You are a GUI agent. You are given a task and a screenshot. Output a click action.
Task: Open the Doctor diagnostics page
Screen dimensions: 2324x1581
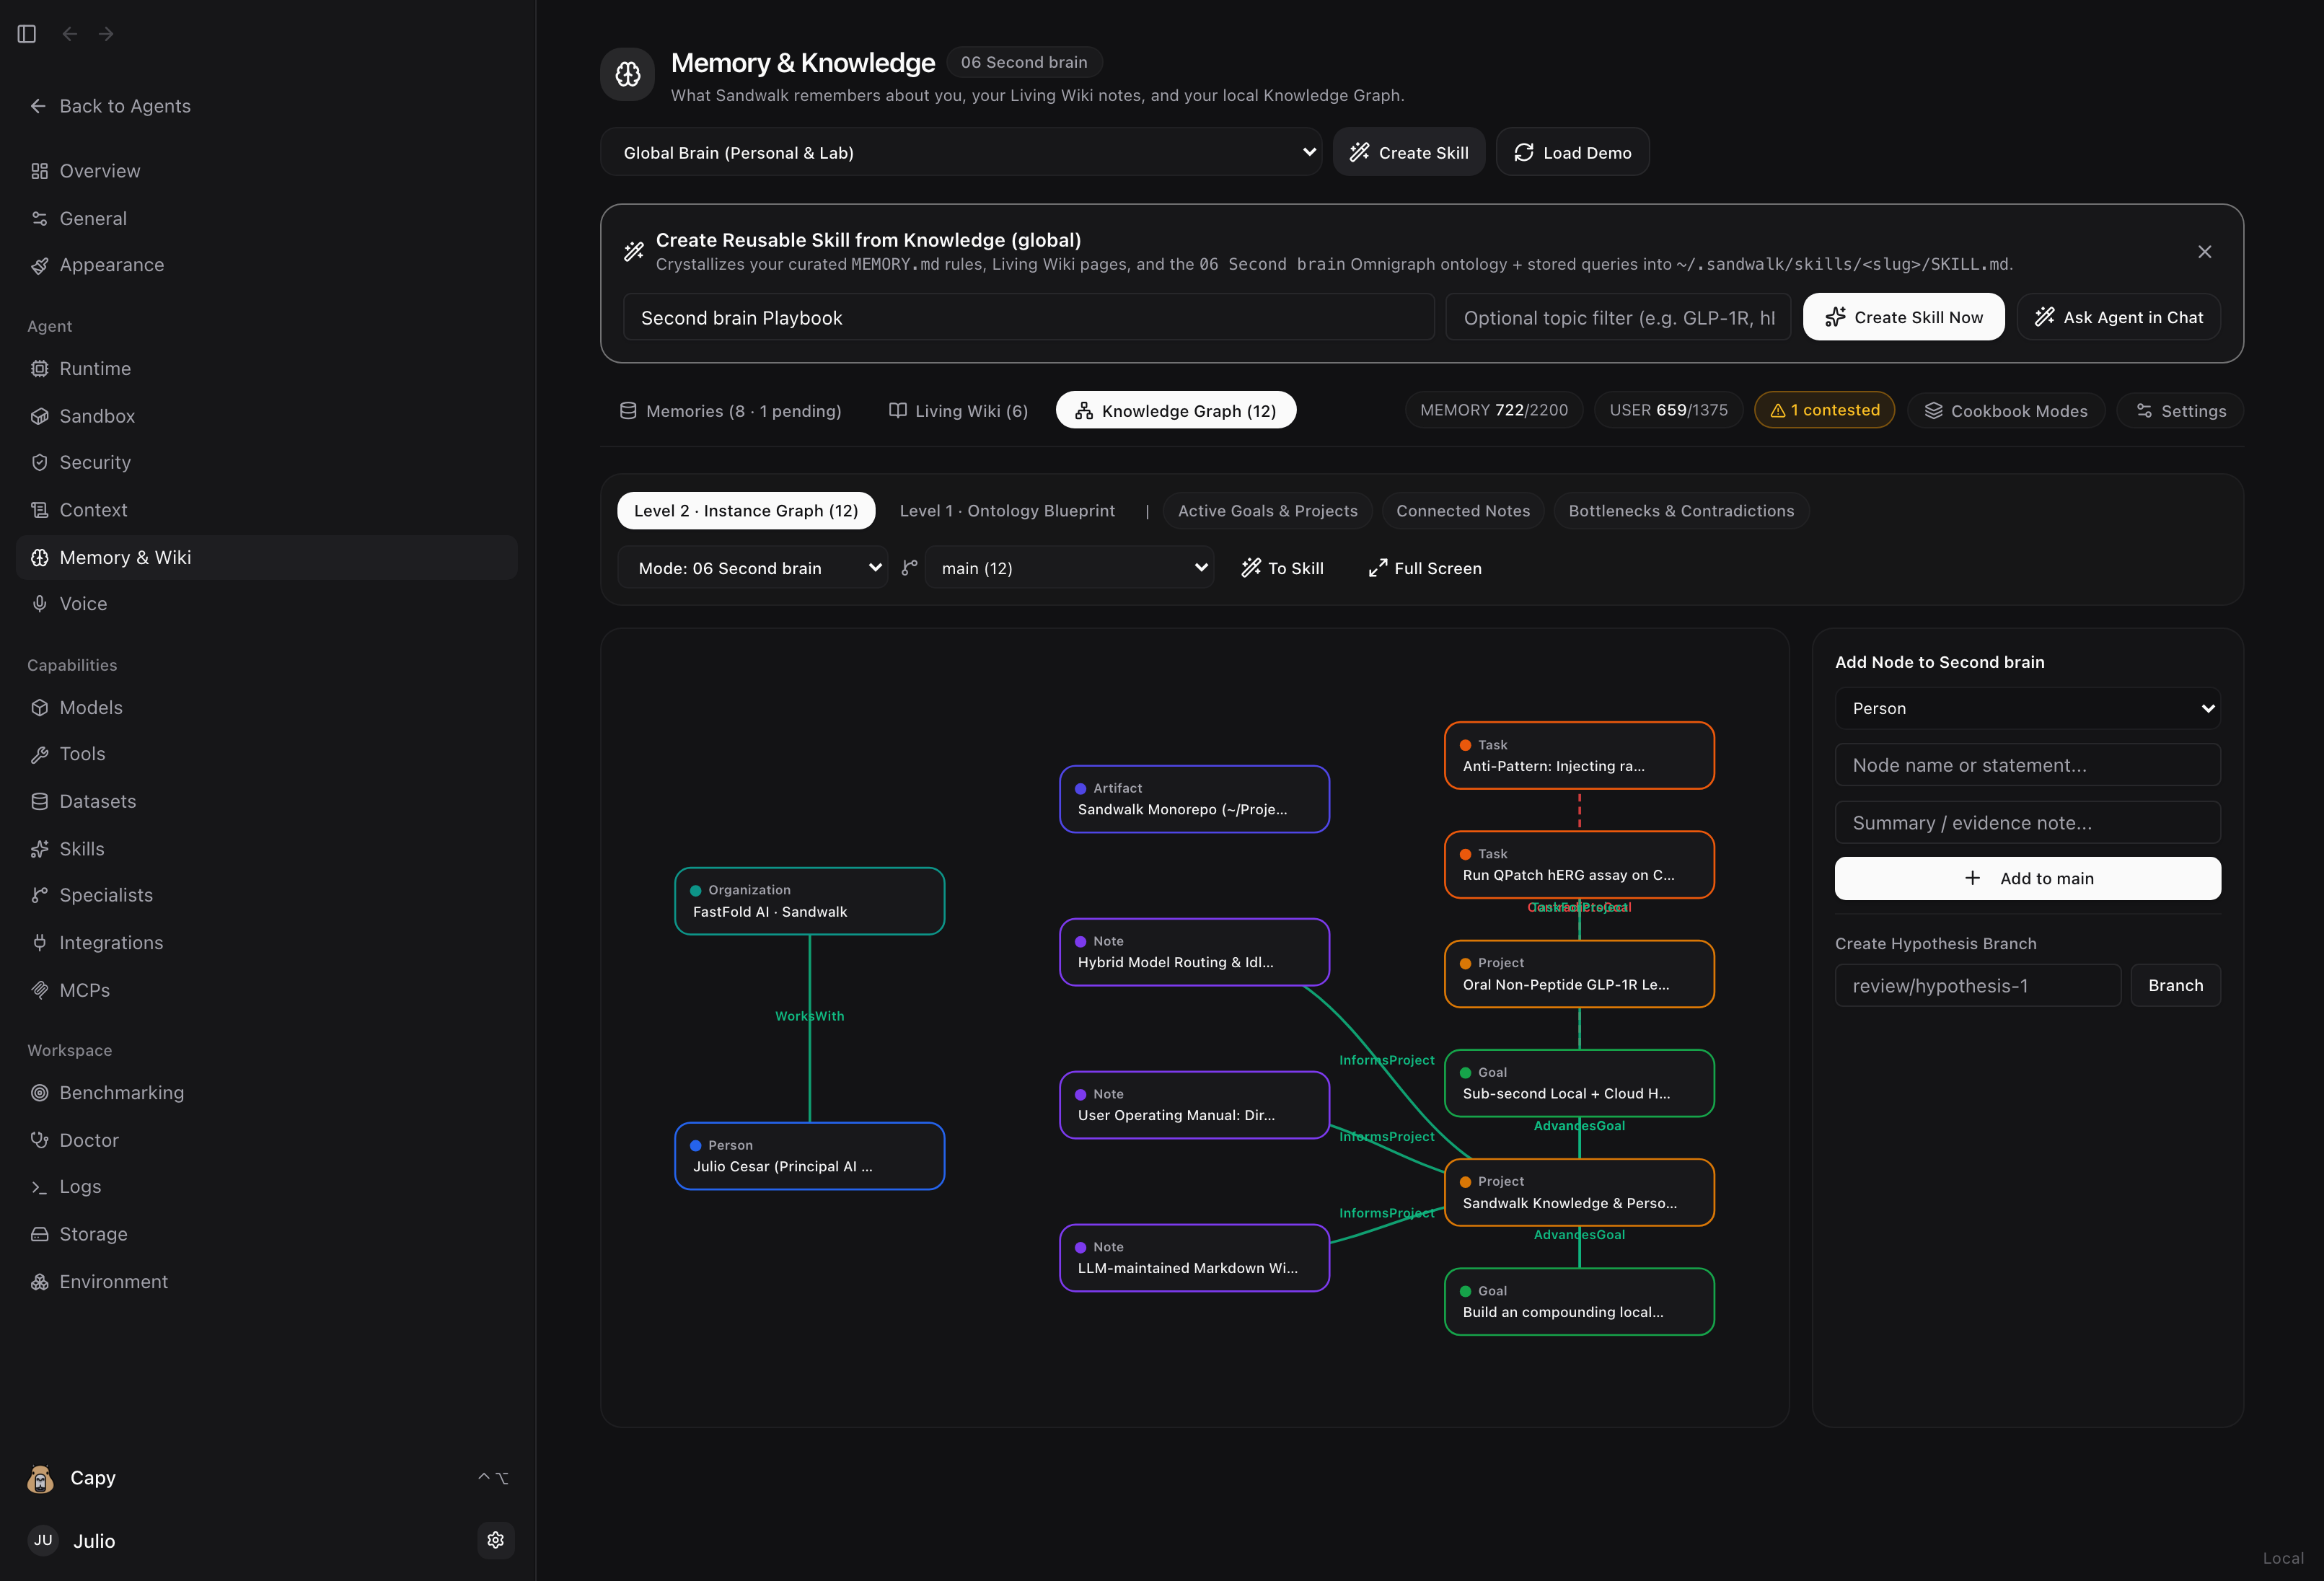click(266, 1140)
